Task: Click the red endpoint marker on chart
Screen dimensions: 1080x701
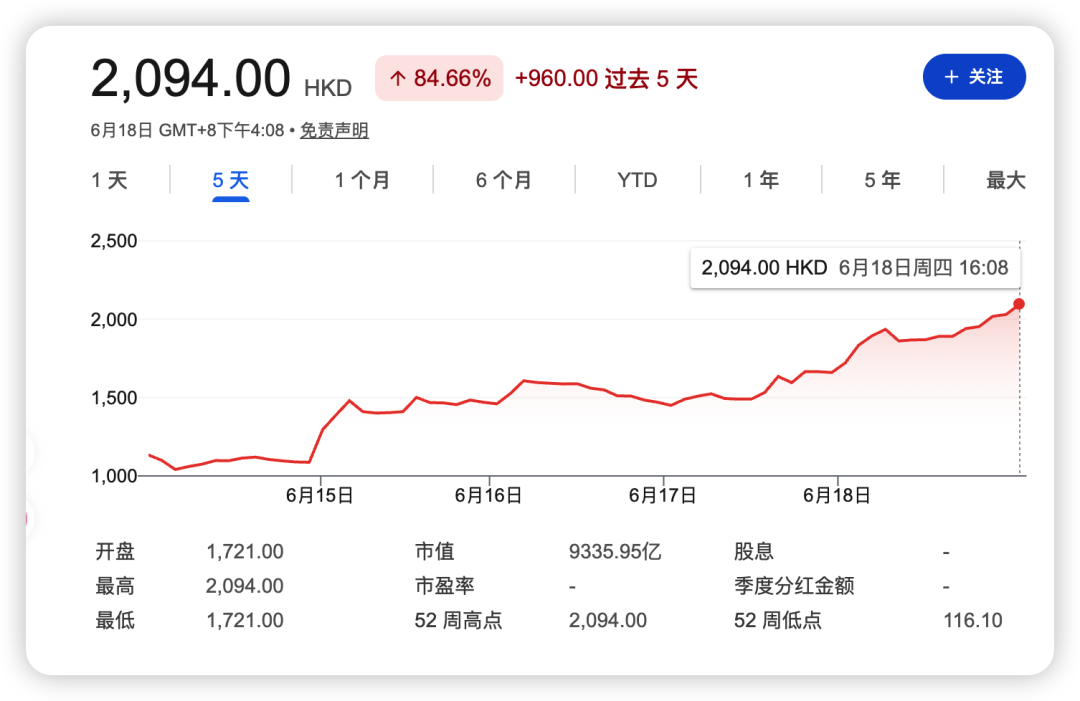Action: [1019, 304]
